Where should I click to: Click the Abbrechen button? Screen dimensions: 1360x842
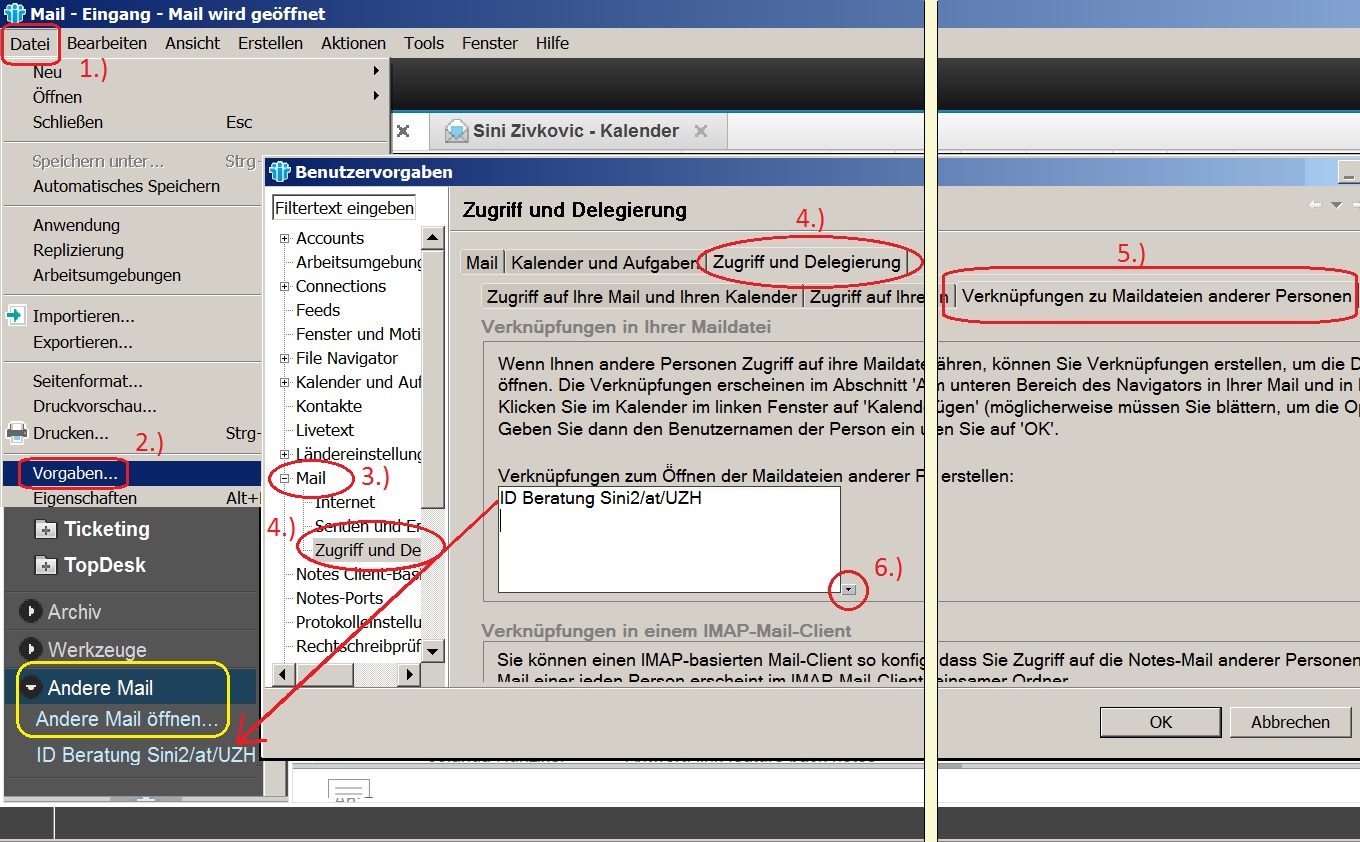coord(1290,721)
